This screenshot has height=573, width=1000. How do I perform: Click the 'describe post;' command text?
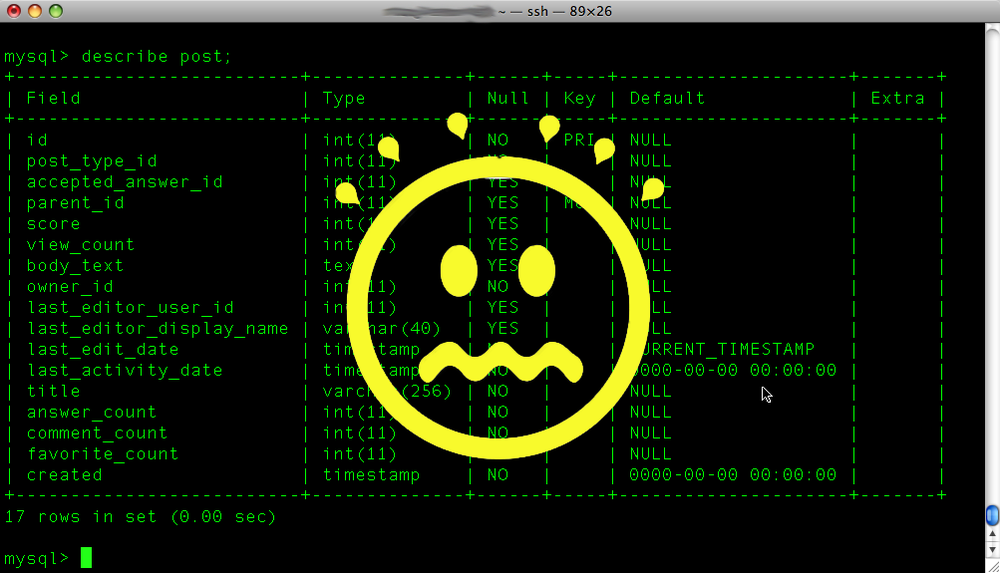pos(156,56)
